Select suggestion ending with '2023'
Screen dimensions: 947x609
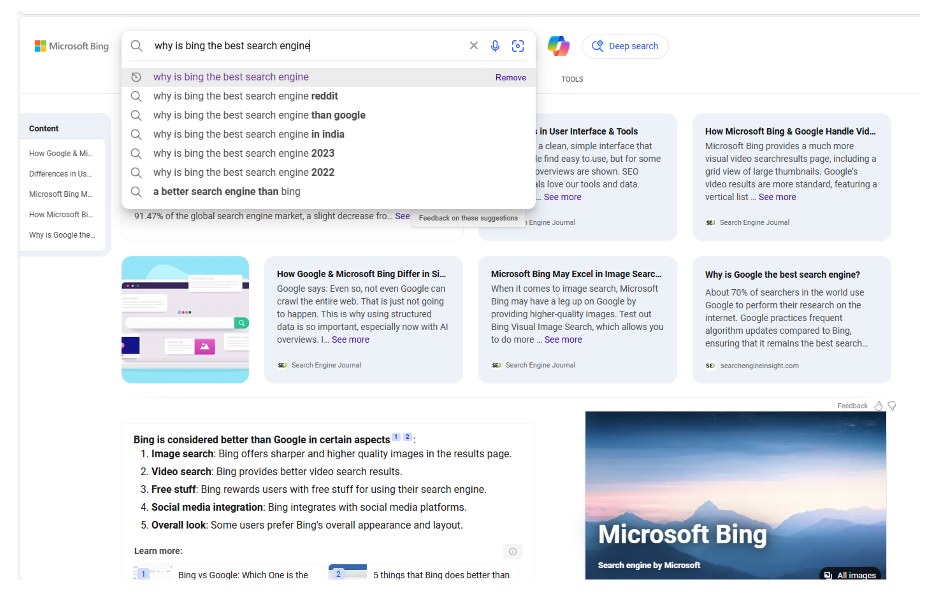tap(329, 153)
